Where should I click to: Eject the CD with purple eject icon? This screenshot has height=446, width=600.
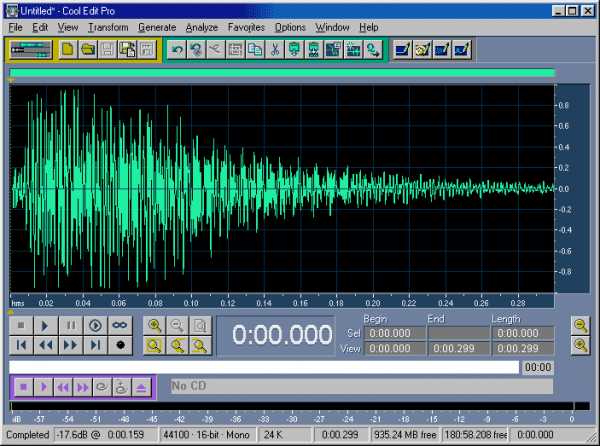142,386
